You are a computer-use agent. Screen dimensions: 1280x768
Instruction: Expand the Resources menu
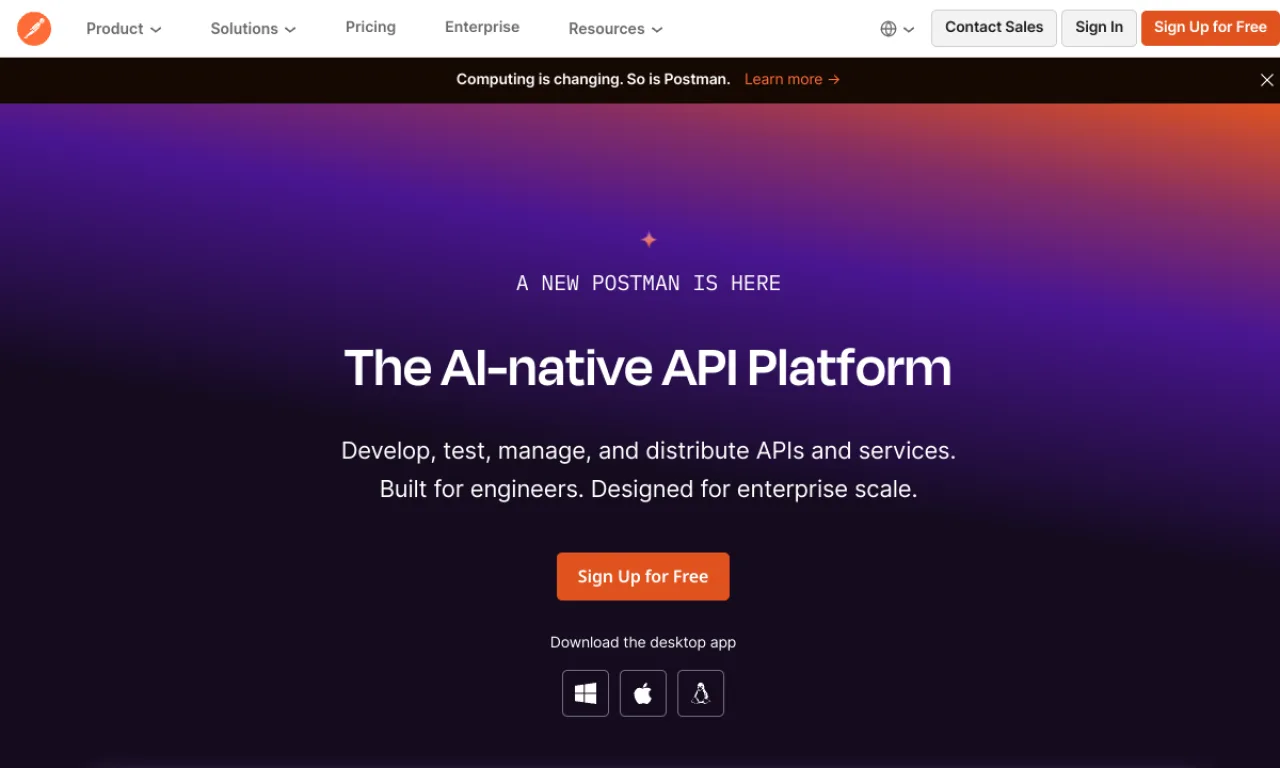point(615,29)
